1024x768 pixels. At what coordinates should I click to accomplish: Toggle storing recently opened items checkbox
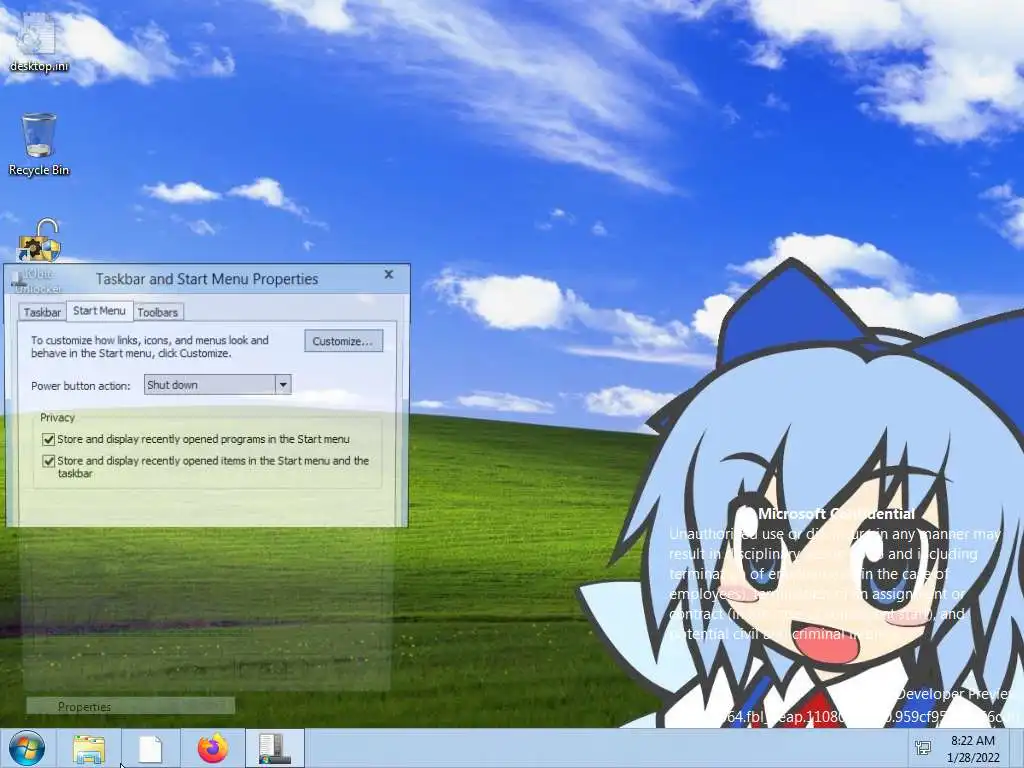(48, 461)
